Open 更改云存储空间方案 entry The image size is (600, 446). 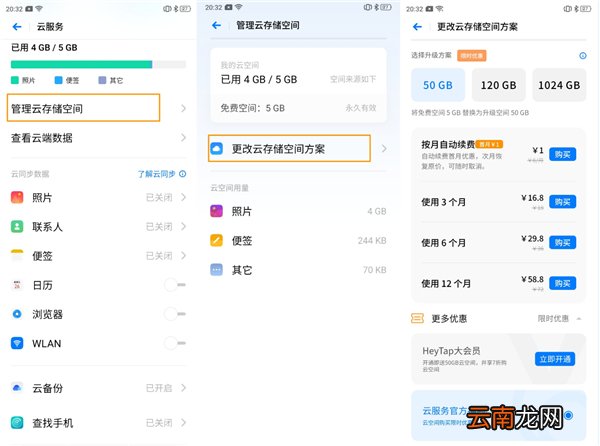pos(289,148)
